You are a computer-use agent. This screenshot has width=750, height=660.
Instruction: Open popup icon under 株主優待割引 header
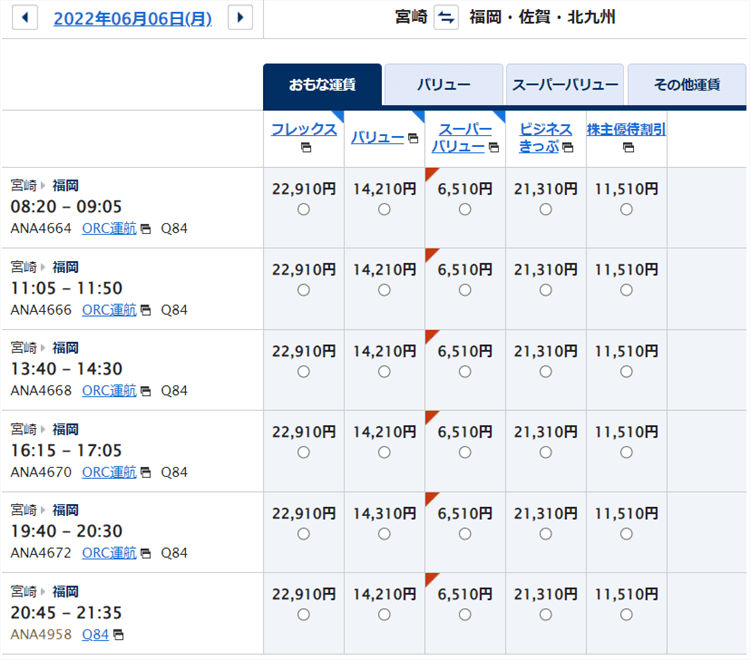click(627, 148)
